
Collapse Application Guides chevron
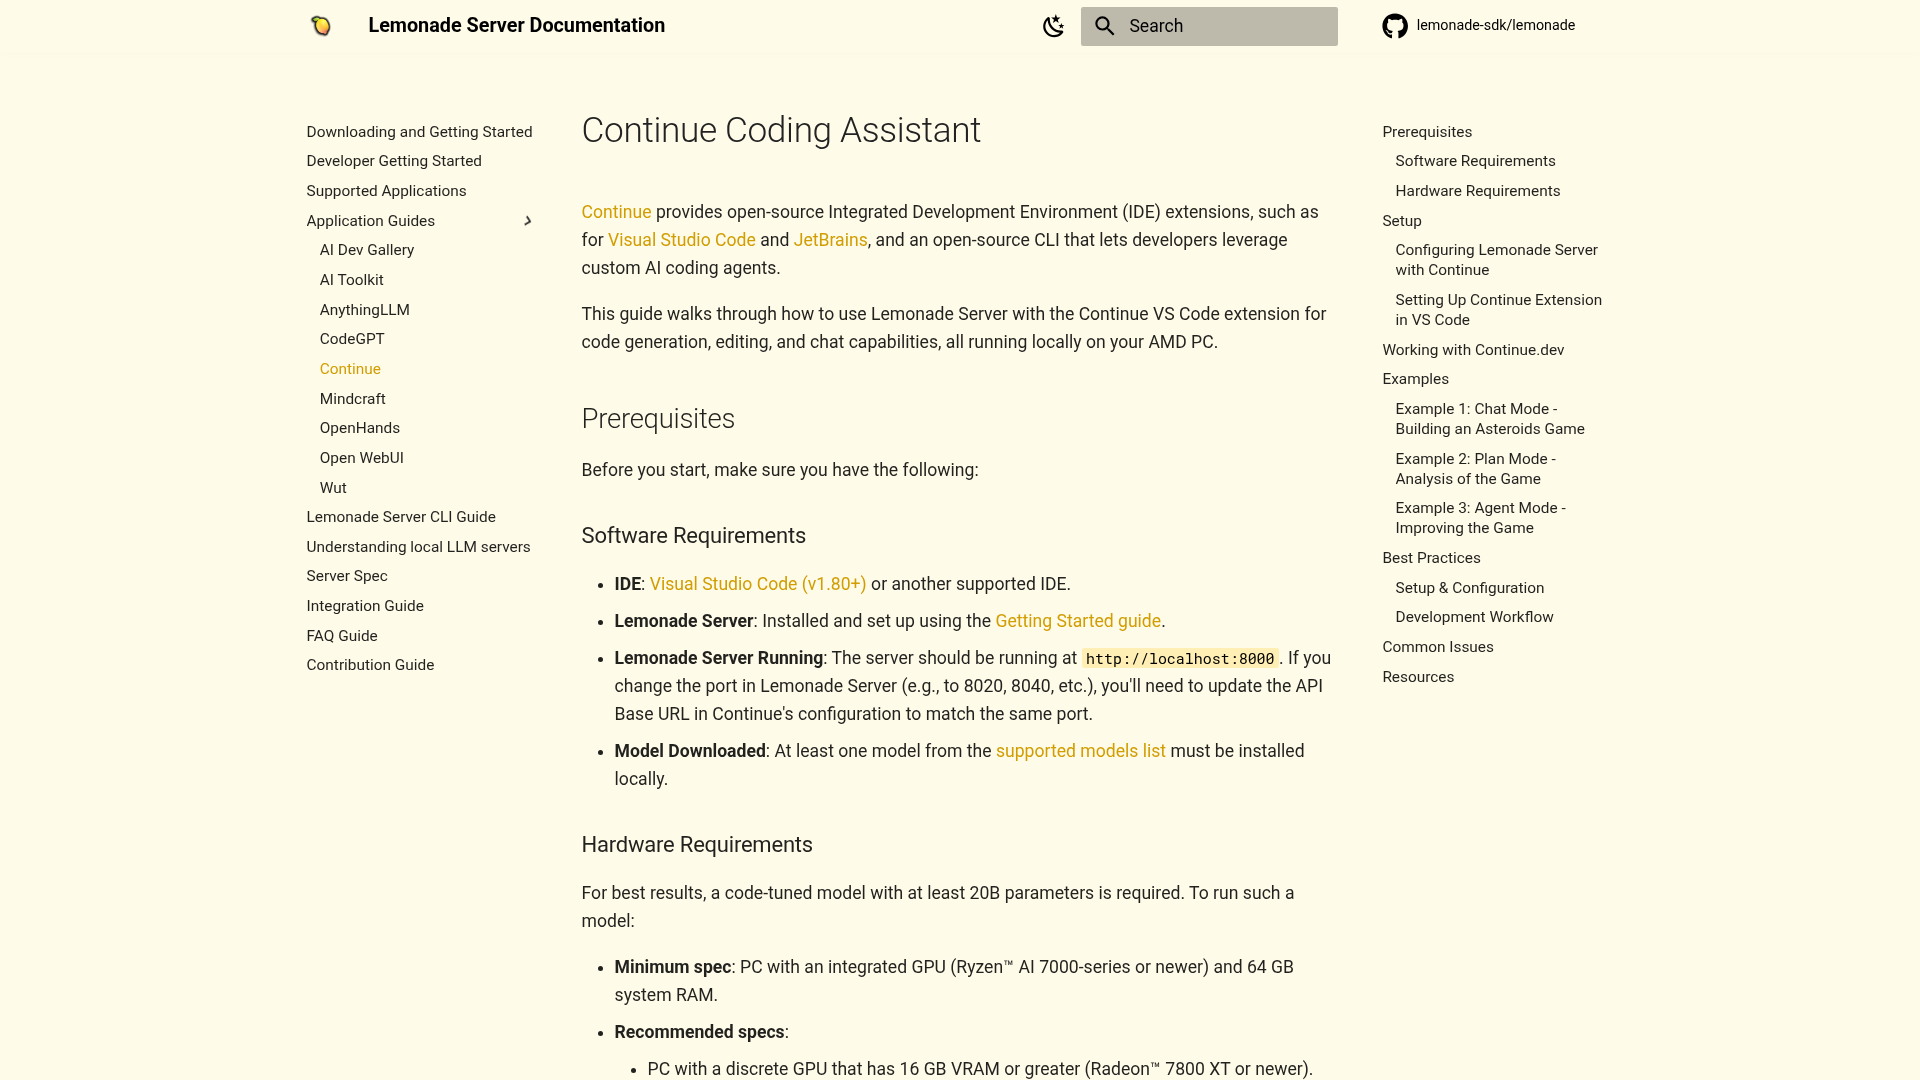click(528, 221)
